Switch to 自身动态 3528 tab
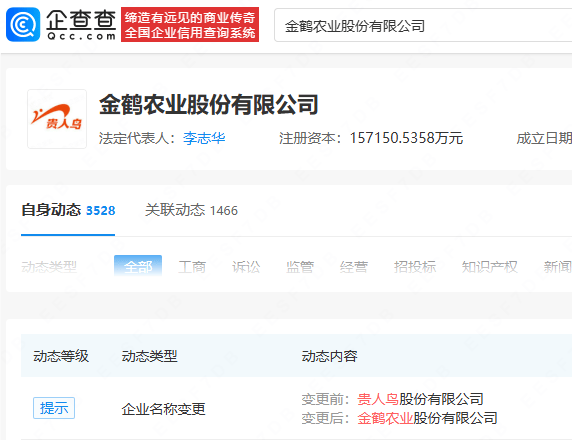 68,210
